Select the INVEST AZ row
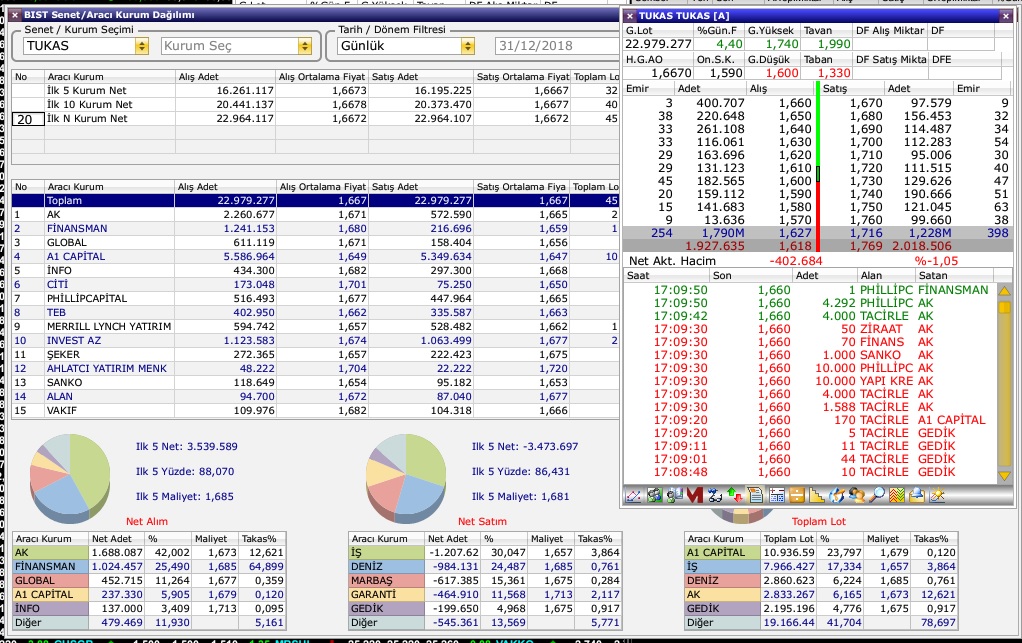This screenshot has width=1022, height=643. [x=315, y=341]
